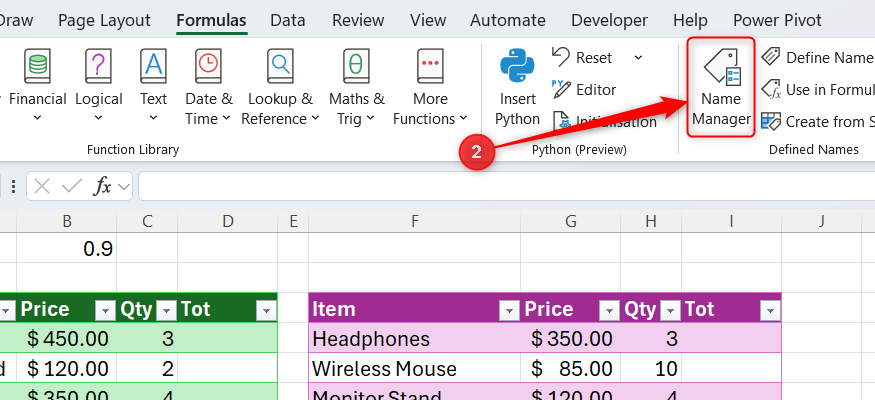Select the quantity cell showing 10
This screenshot has width=875, height=400.
[x=651, y=368]
